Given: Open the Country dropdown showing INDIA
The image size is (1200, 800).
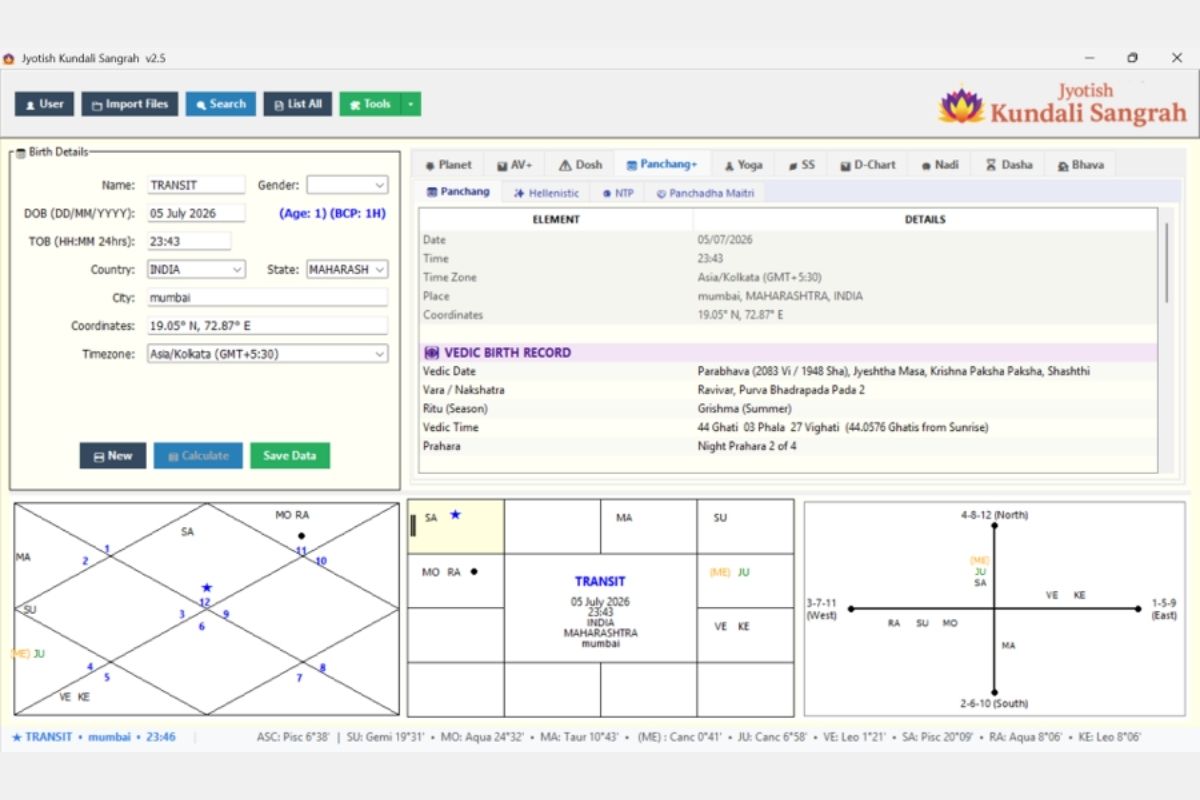Looking at the screenshot, I should [196, 270].
